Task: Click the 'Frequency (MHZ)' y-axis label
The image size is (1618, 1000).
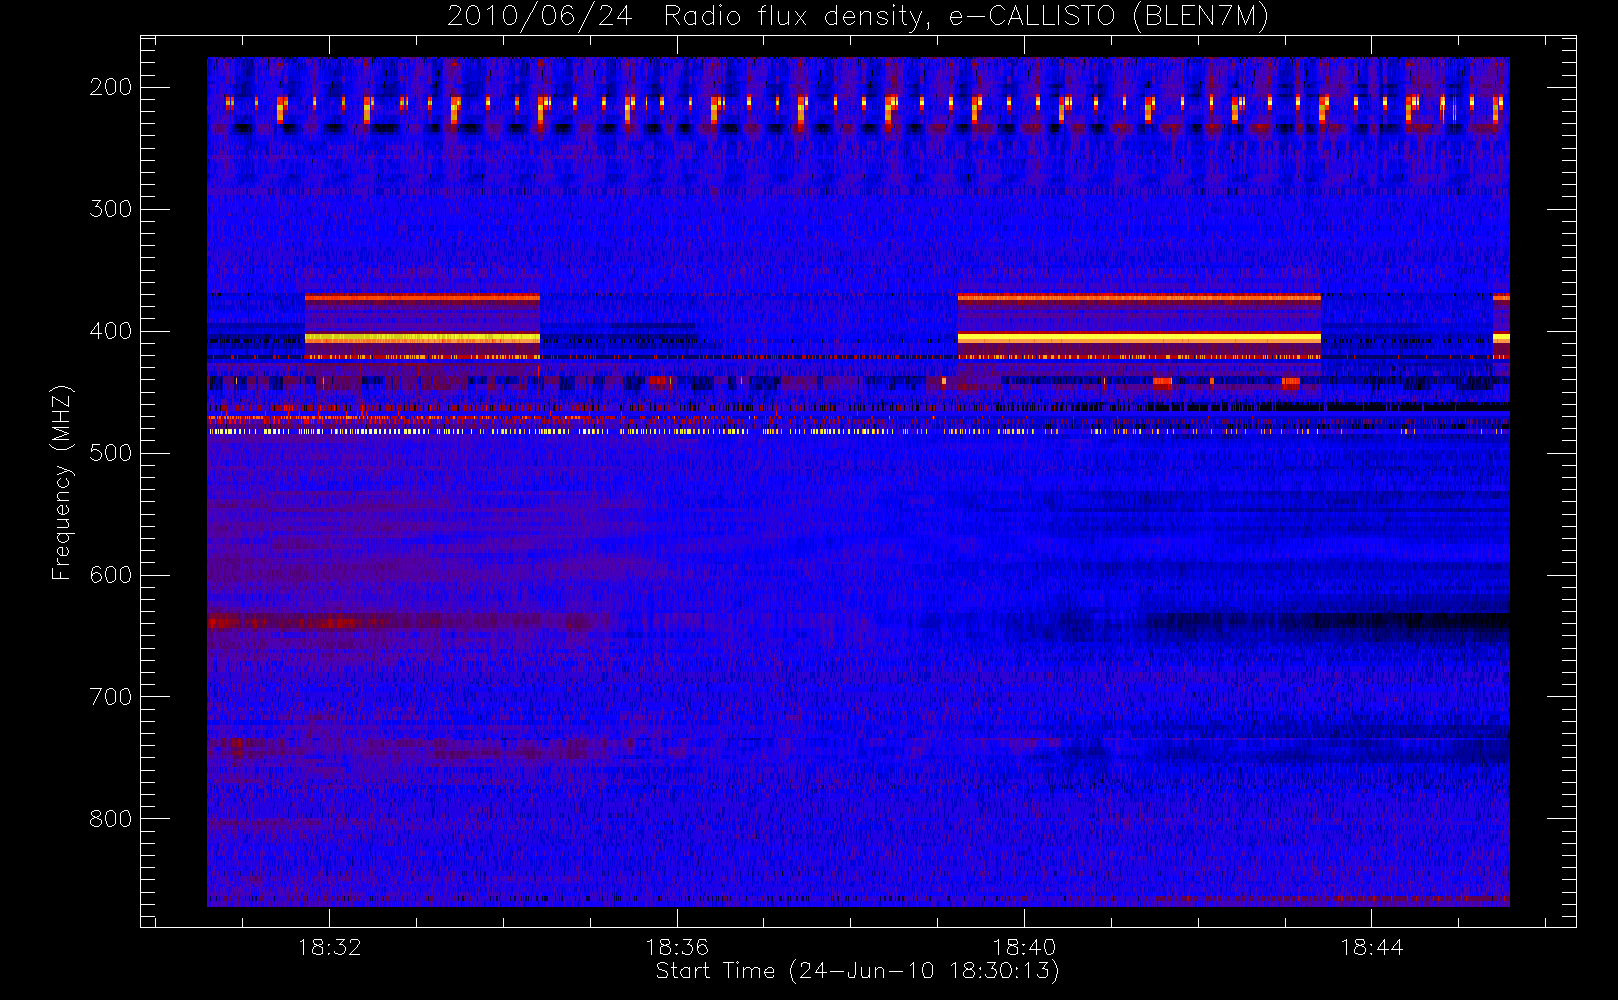Action: [62, 483]
